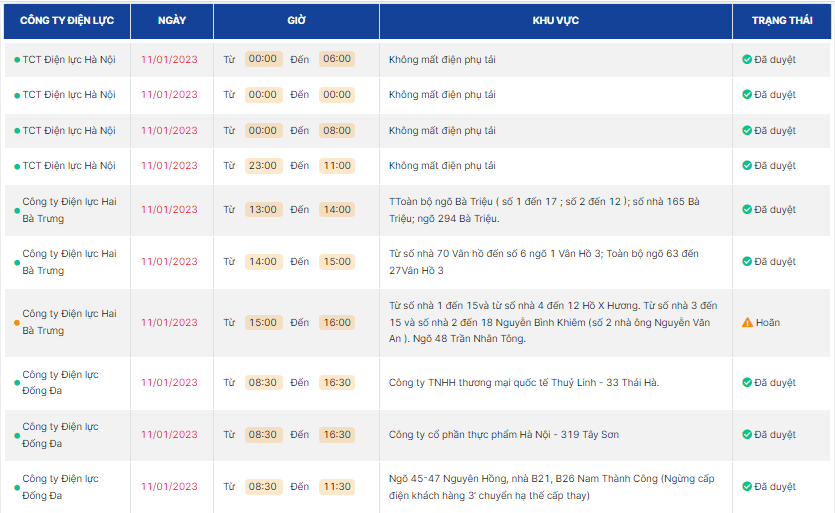Click Công ty Điện lực Hai Bà Trưng in the Hoãn row
835x513 pixels.
click(69, 322)
